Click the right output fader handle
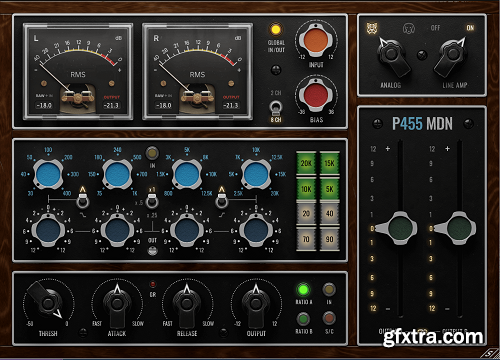 coord(456,228)
